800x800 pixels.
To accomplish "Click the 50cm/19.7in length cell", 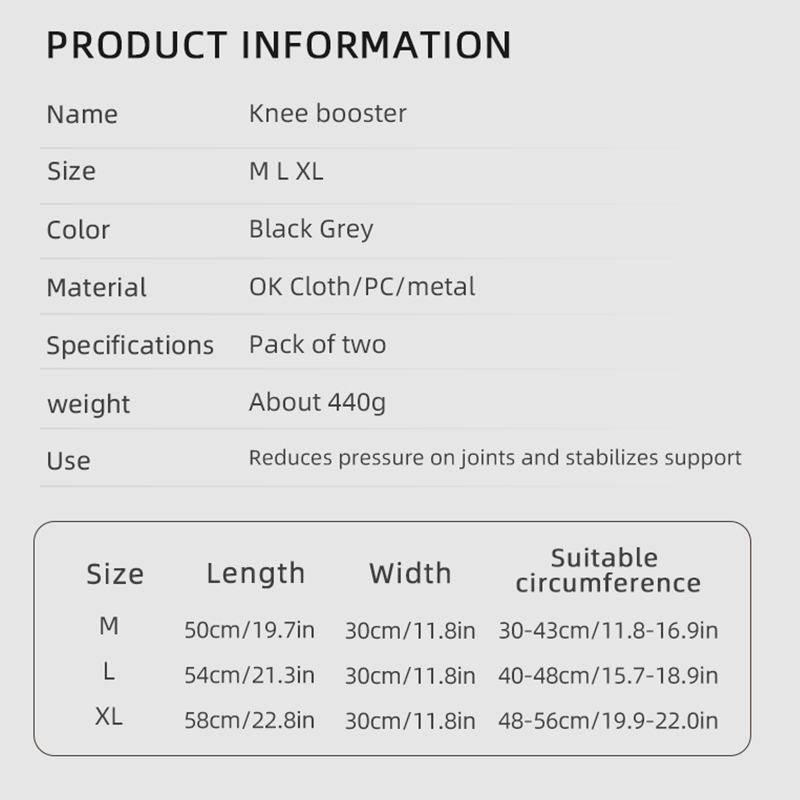I will click(249, 630).
